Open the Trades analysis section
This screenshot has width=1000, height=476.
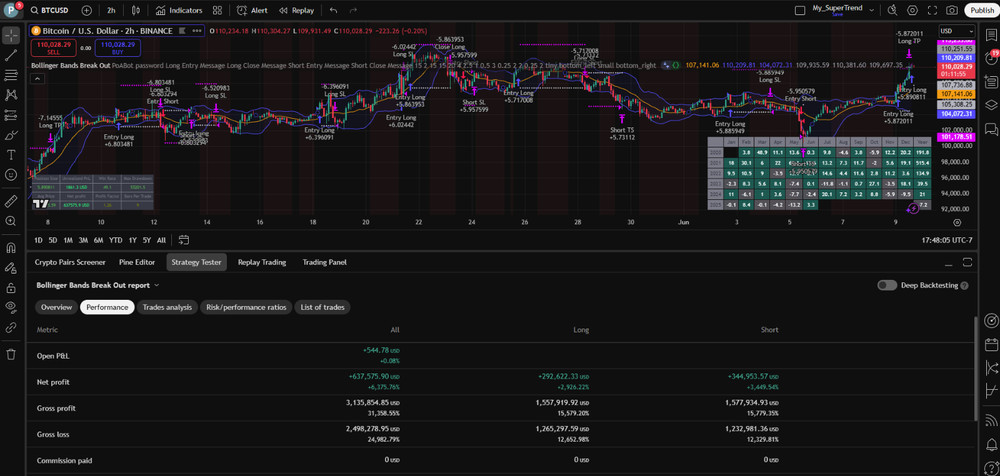click(x=167, y=308)
